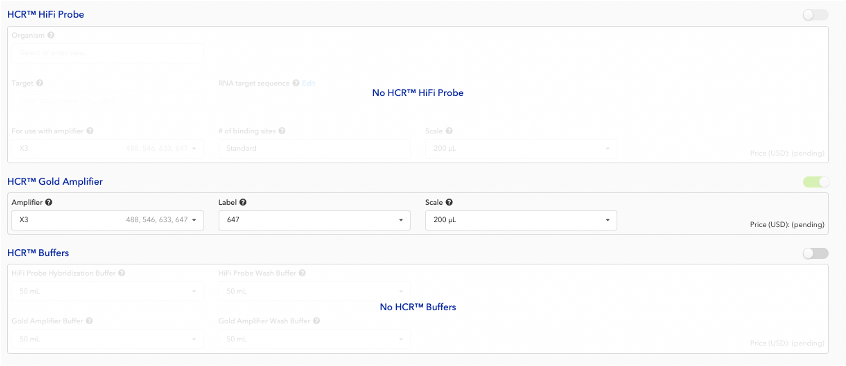The height and width of the screenshot is (366, 846).
Task: Click help icon by HiFi Probe Hybridization Buffer
Action: pos(121,273)
